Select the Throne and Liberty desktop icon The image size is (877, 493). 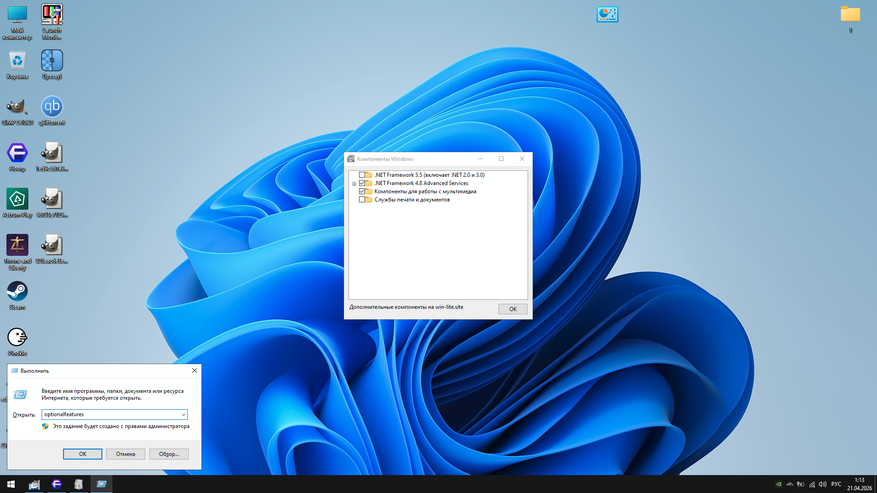point(17,245)
